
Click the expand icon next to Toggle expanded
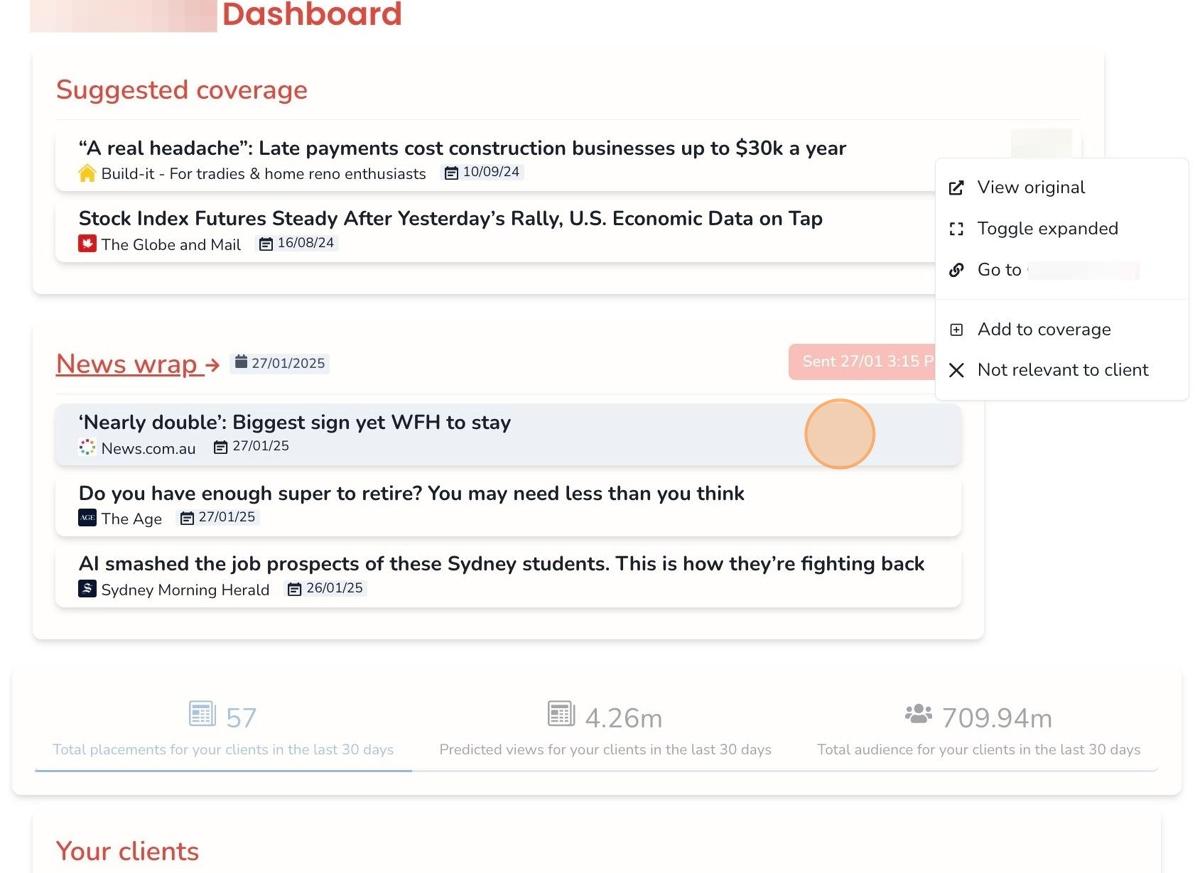coord(957,228)
